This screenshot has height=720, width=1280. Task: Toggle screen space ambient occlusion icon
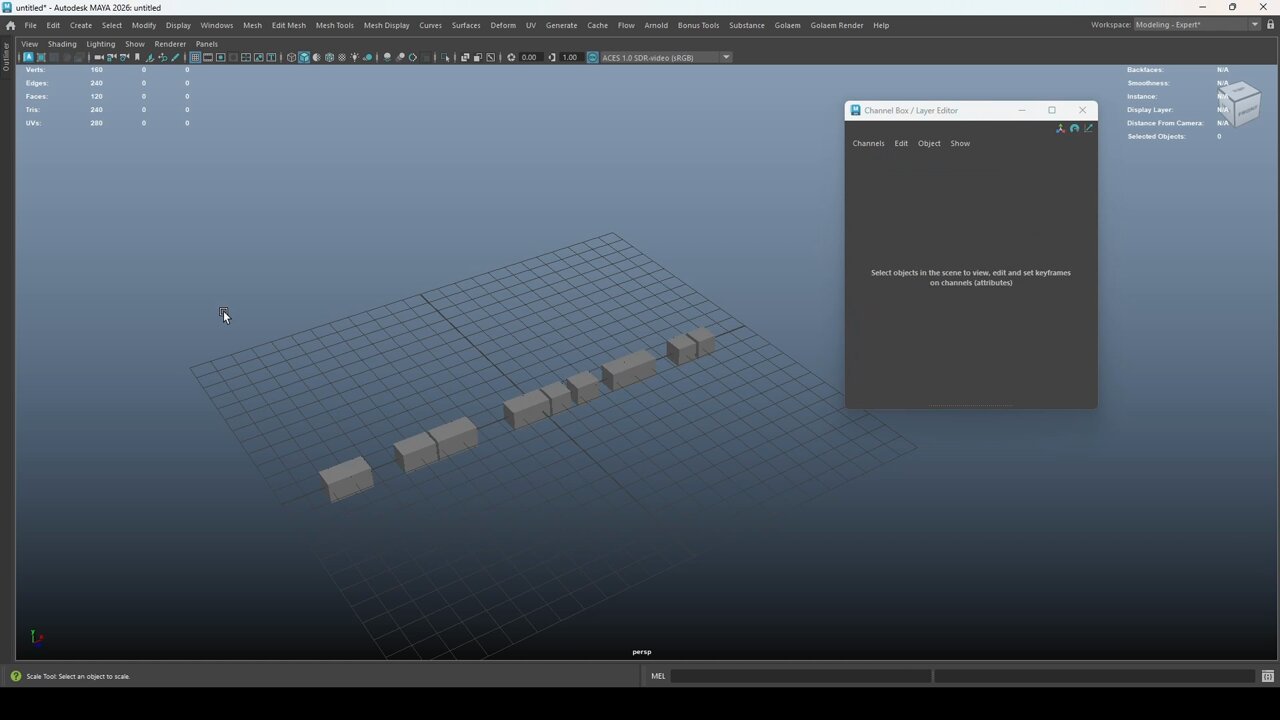[x=387, y=57]
